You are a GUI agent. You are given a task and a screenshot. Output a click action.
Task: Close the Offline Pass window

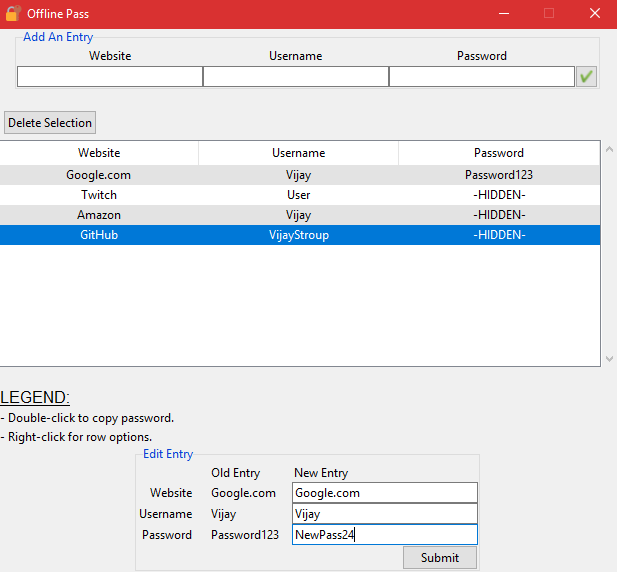(595, 13)
